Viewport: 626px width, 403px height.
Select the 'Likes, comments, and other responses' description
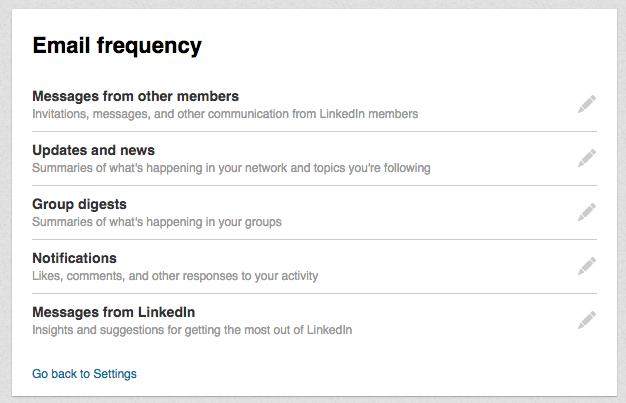175,276
